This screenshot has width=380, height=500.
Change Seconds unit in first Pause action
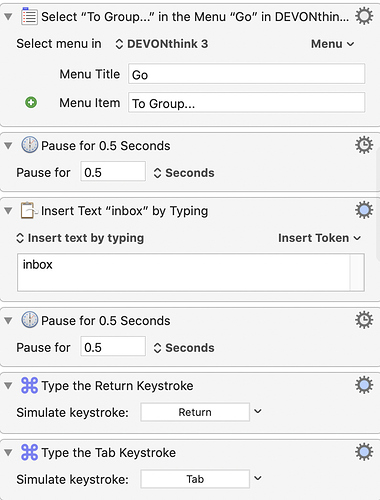click(x=184, y=173)
